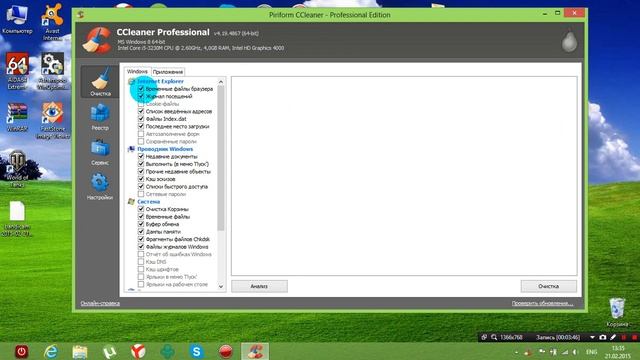Uncheck Фрагменты файлов Chkdsk

coord(141,239)
